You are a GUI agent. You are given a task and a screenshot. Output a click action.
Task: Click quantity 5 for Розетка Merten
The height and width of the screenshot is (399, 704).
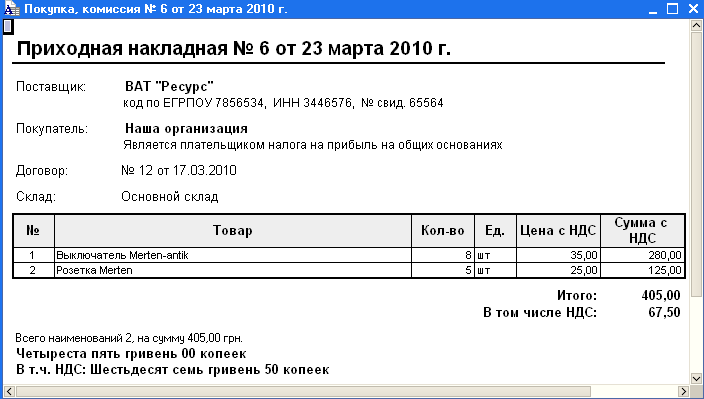click(x=443, y=270)
